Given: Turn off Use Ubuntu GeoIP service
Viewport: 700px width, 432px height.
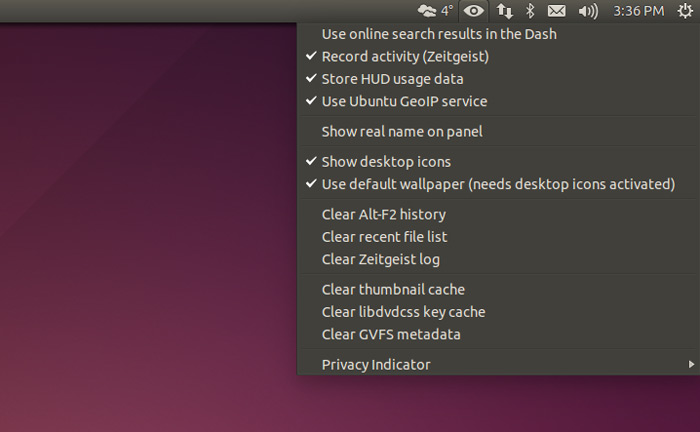Looking at the screenshot, I should (404, 101).
